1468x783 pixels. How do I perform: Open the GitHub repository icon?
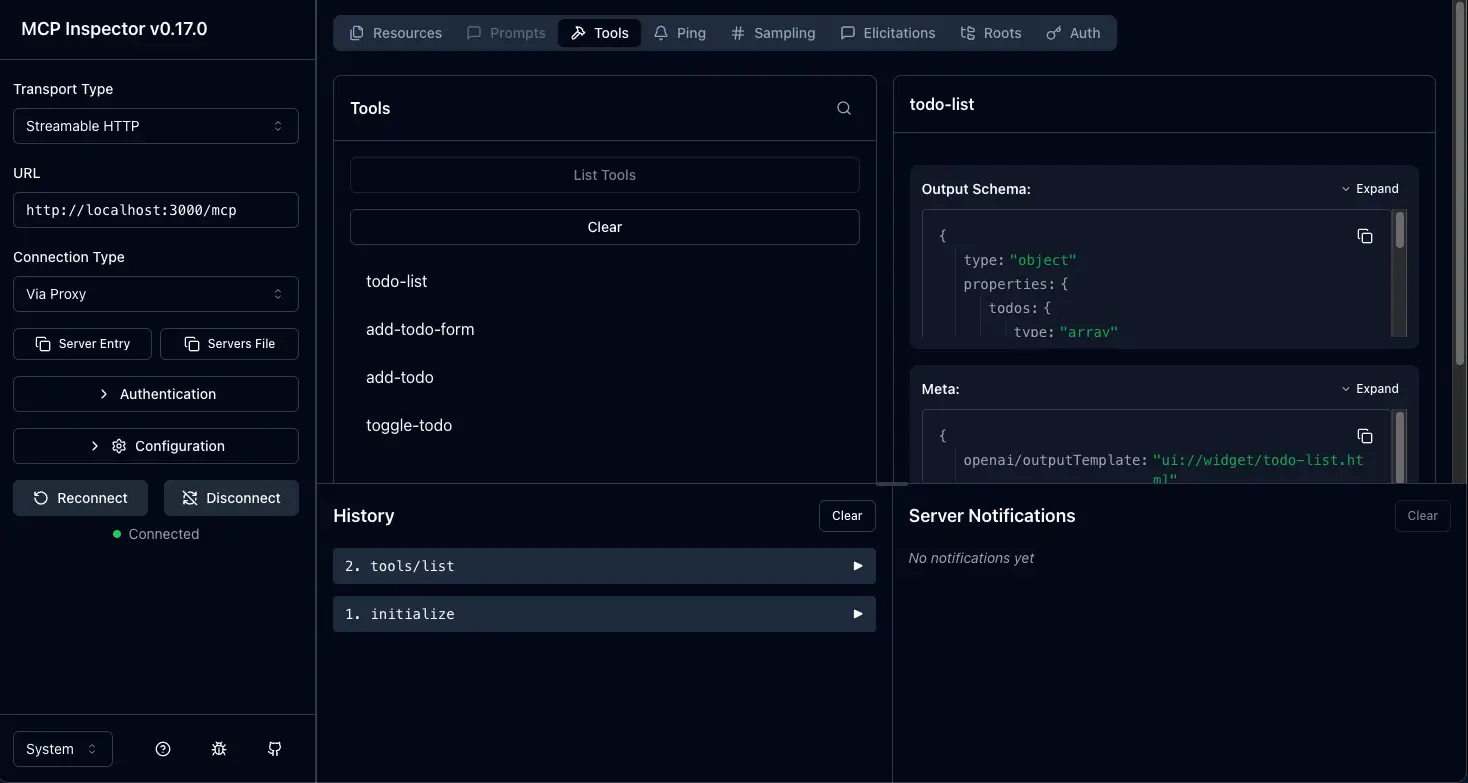[276, 749]
